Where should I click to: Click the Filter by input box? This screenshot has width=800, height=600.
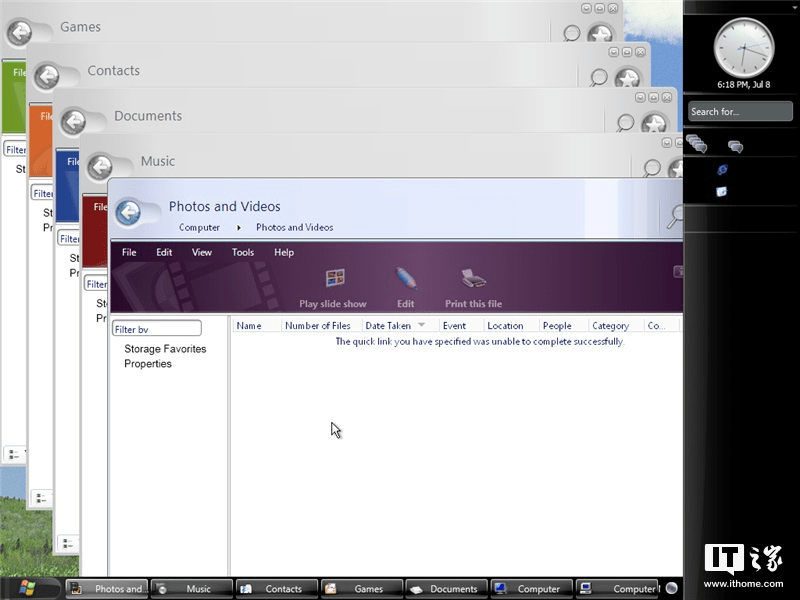pos(156,327)
